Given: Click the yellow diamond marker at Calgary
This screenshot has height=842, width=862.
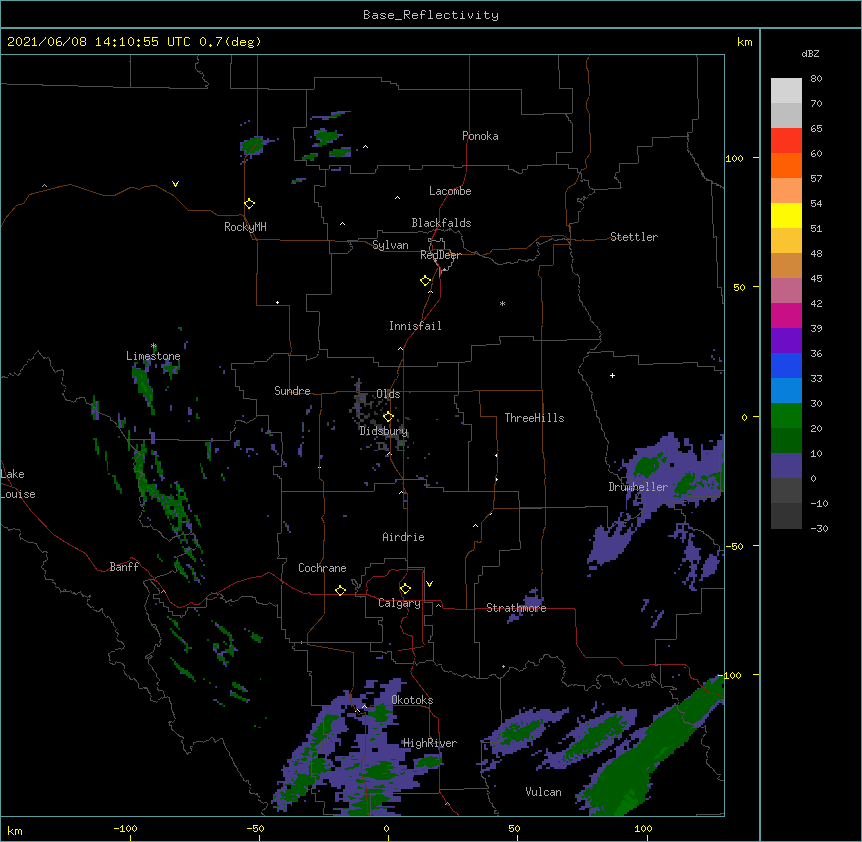Looking at the screenshot, I should coord(405,589).
